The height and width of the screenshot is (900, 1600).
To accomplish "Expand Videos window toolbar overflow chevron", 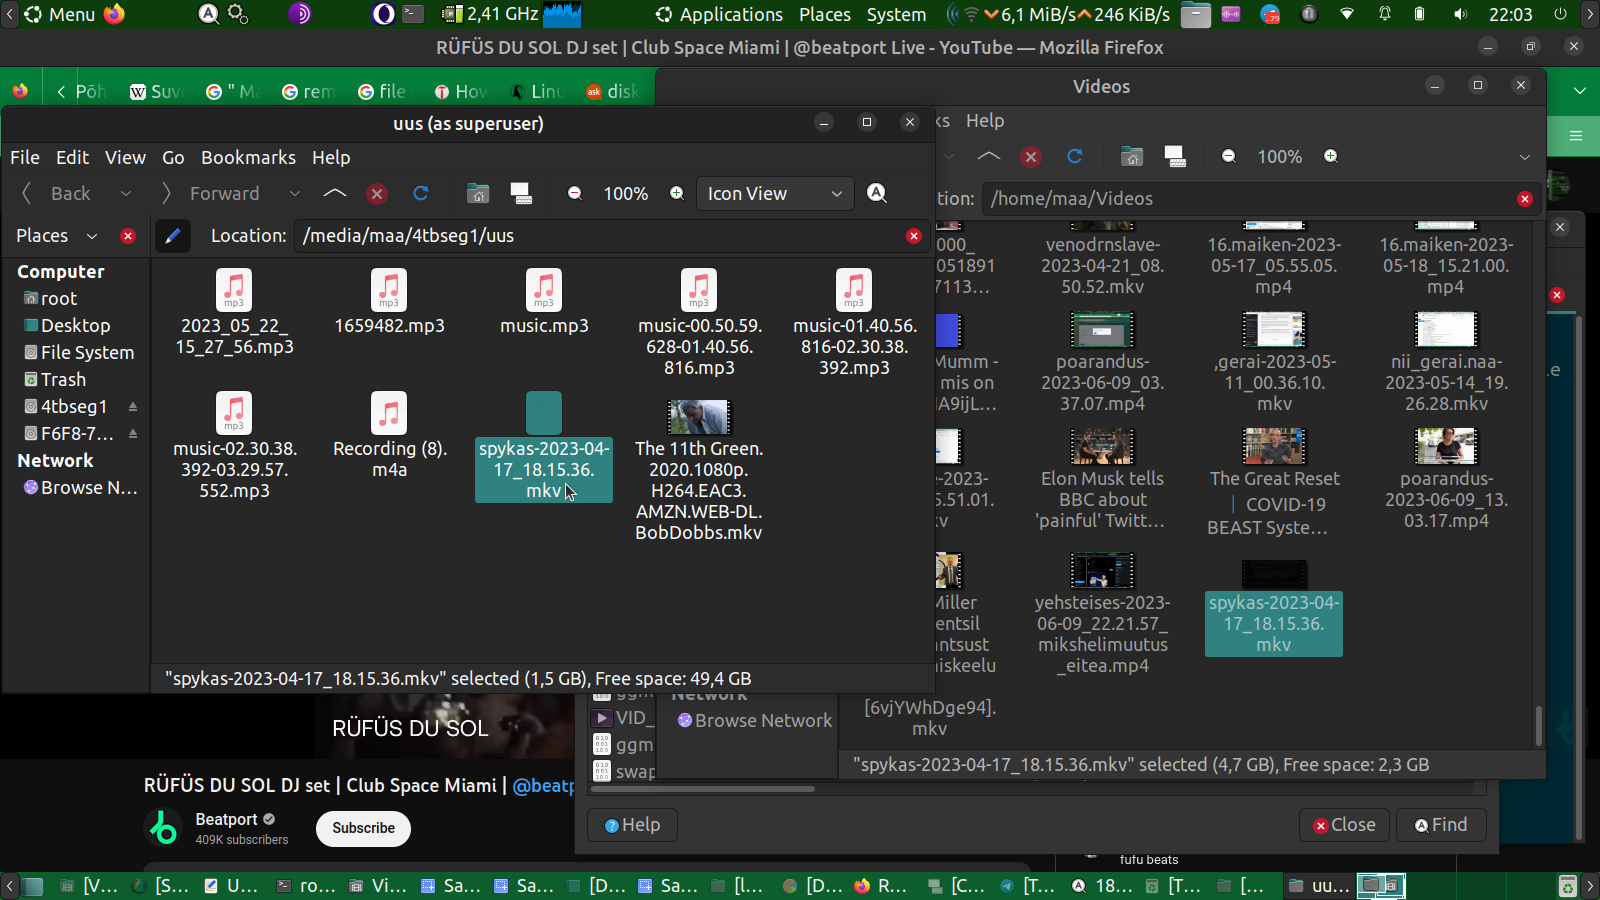I will (x=1525, y=157).
